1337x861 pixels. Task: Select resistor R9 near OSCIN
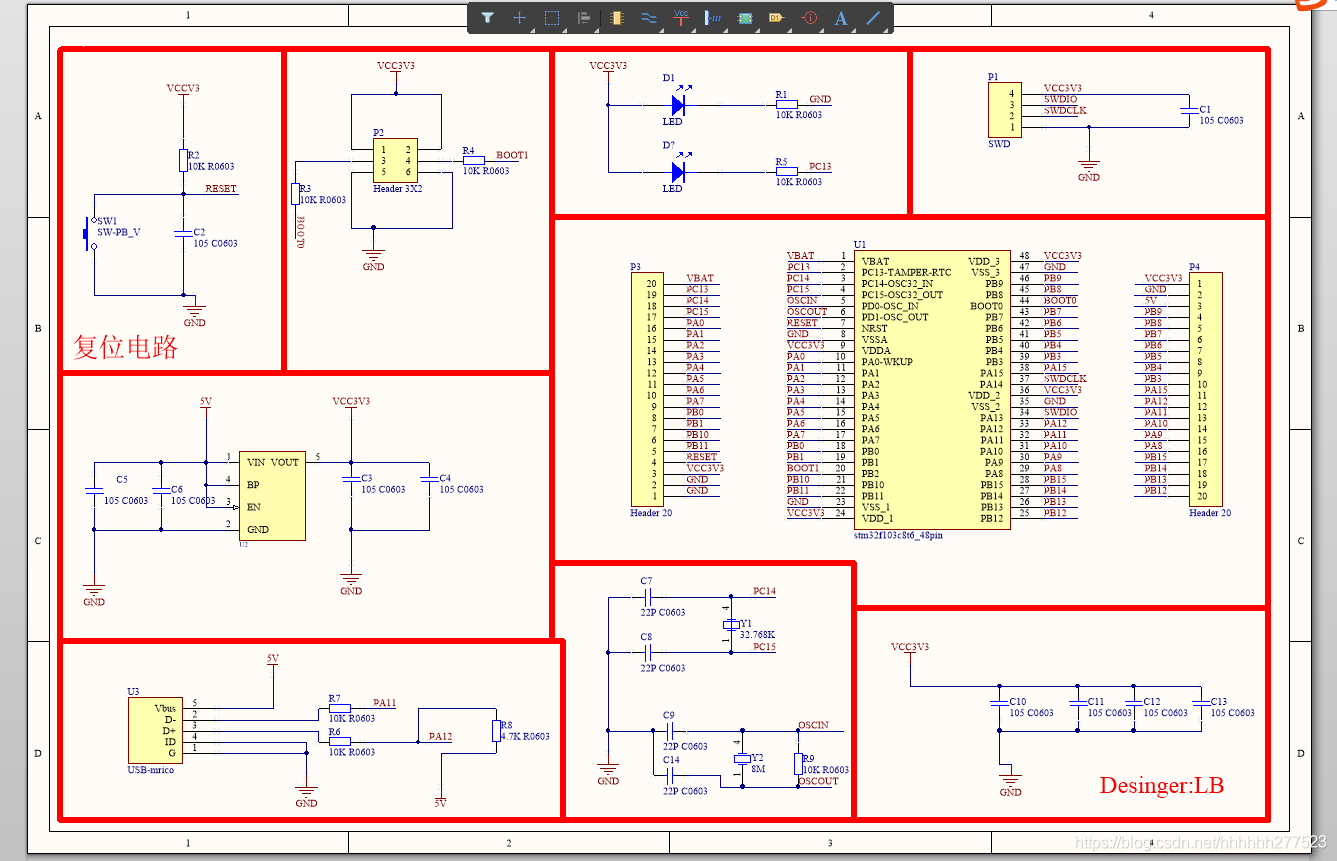pyautogui.click(x=798, y=764)
